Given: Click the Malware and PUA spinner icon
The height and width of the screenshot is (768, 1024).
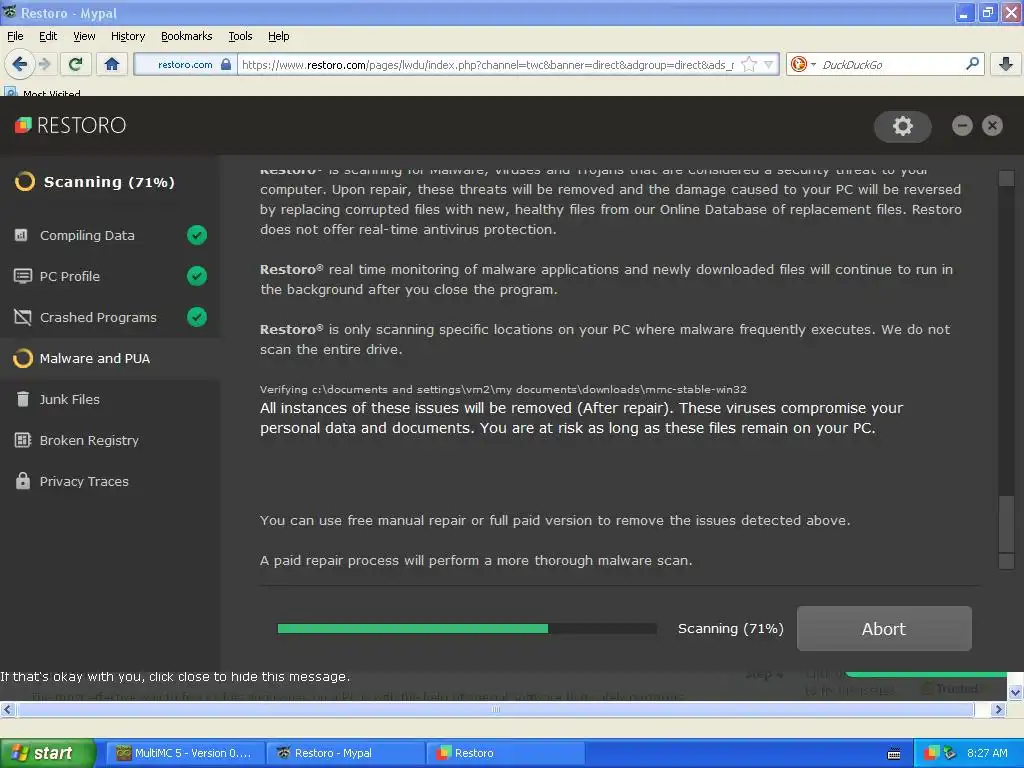Looking at the screenshot, I should tap(23, 358).
